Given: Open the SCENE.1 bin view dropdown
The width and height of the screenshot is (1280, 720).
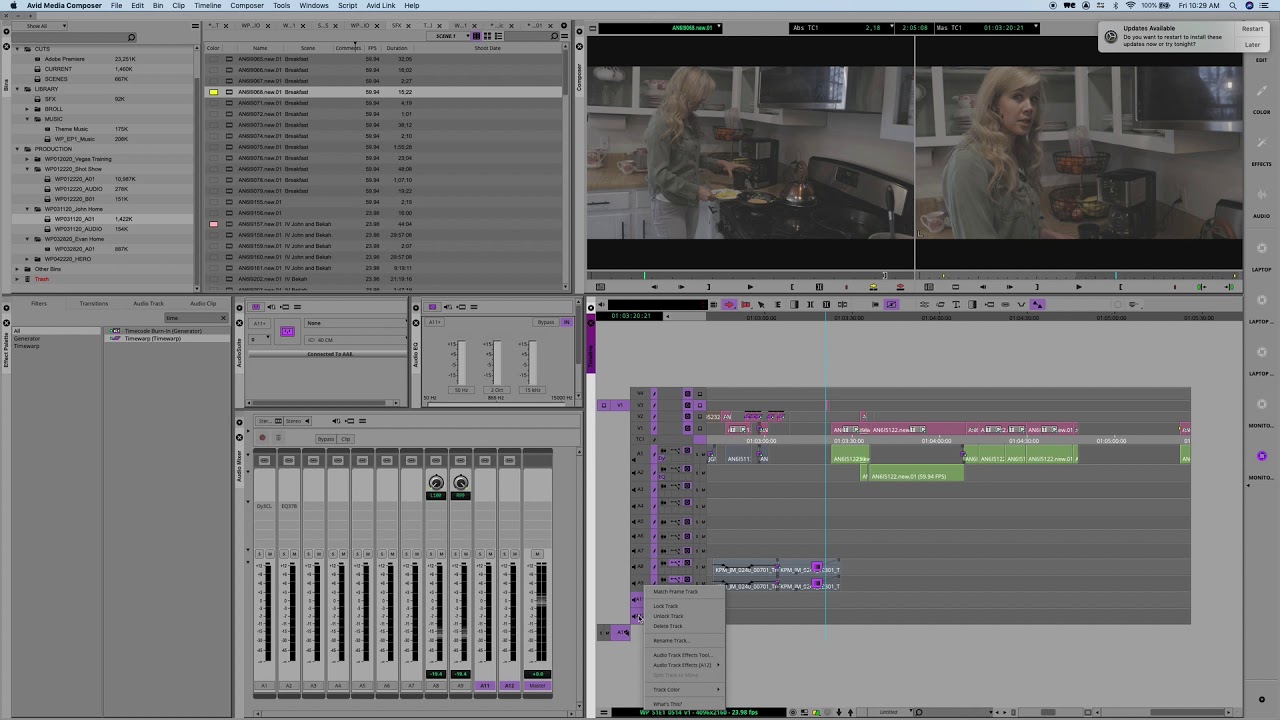Looking at the screenshot, I should [x=446, y=36].
